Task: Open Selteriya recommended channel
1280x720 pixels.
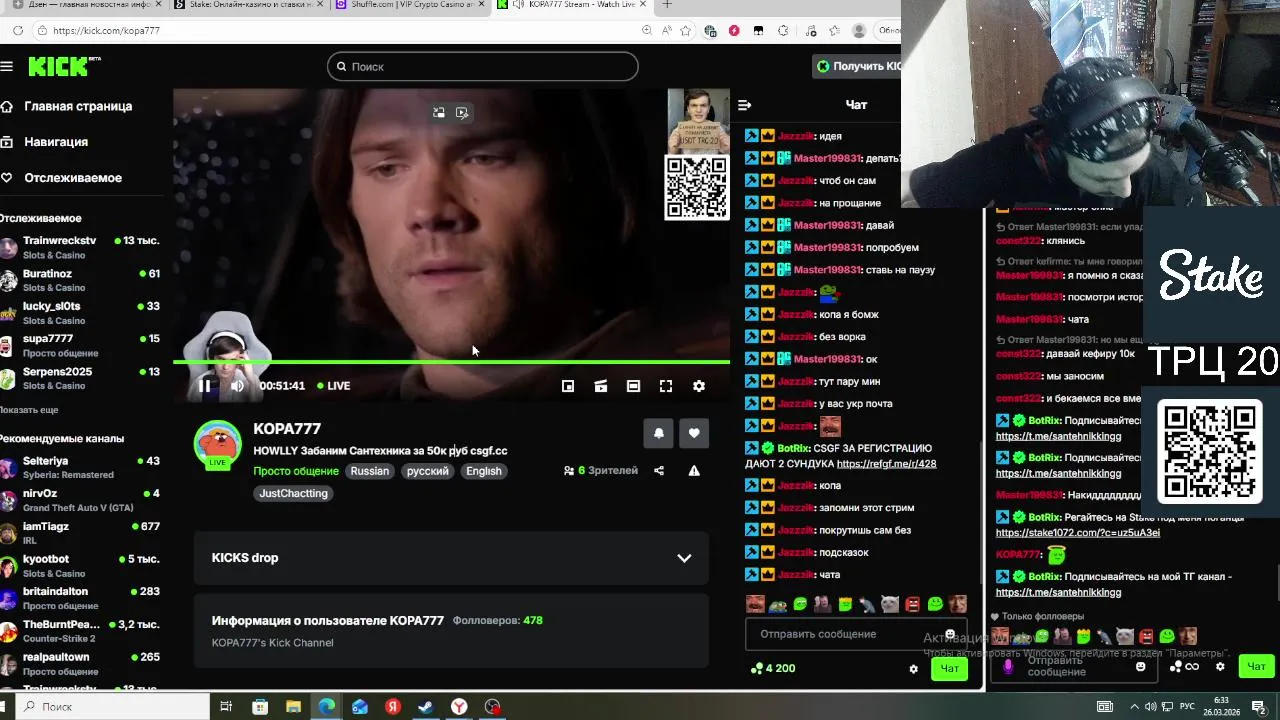Action: 80,467
